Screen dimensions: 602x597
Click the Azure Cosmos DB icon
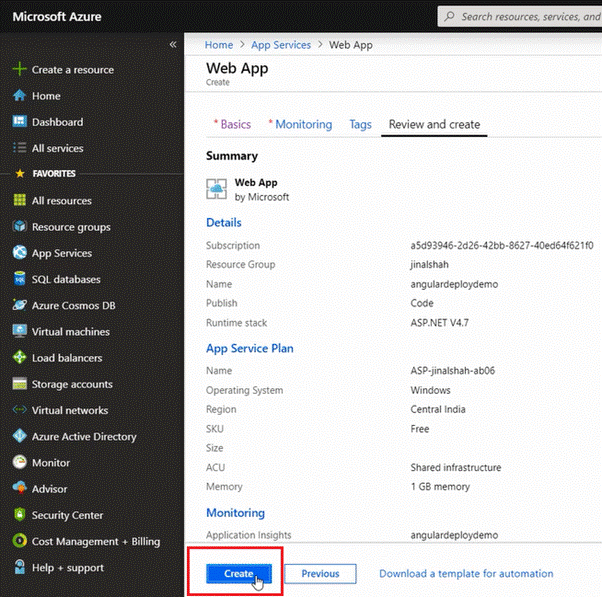20,305
